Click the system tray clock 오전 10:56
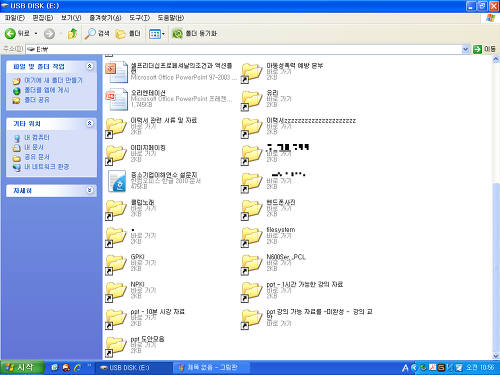This screenshot has width=500, height=375. click(x=480, y=367)
